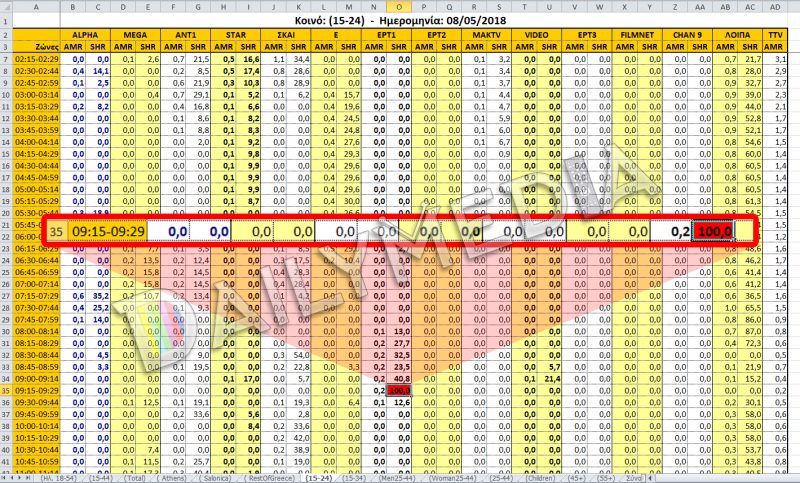Select the (45+) sheet tab
800x483 pixels.
click(577, 478)
